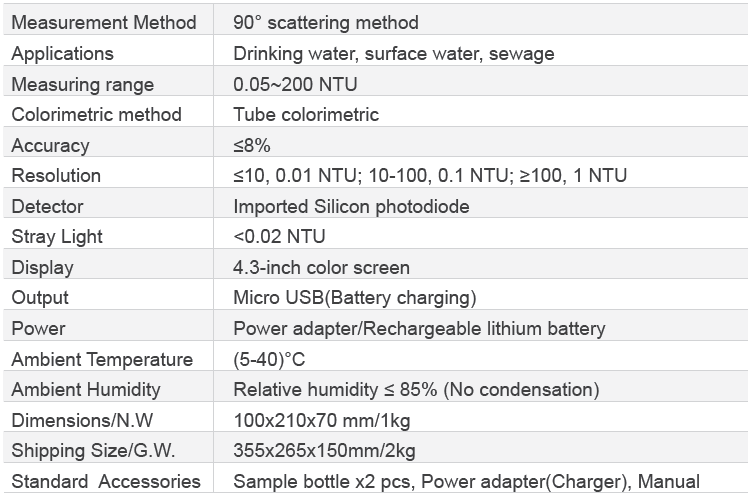Select the "Resolution" row label
Viewport: 748px width, 496px height.
(x=56, y=176)
